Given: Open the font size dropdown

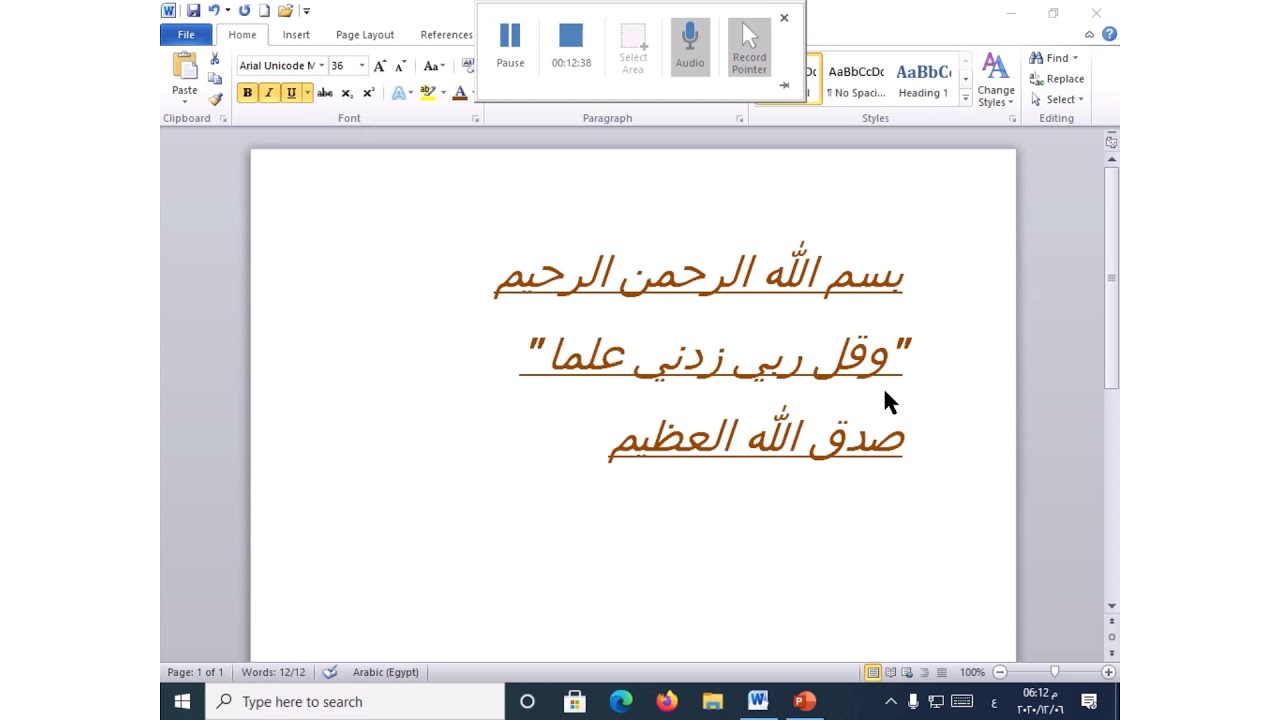Looking at the screenshot, I should [362, 66].
